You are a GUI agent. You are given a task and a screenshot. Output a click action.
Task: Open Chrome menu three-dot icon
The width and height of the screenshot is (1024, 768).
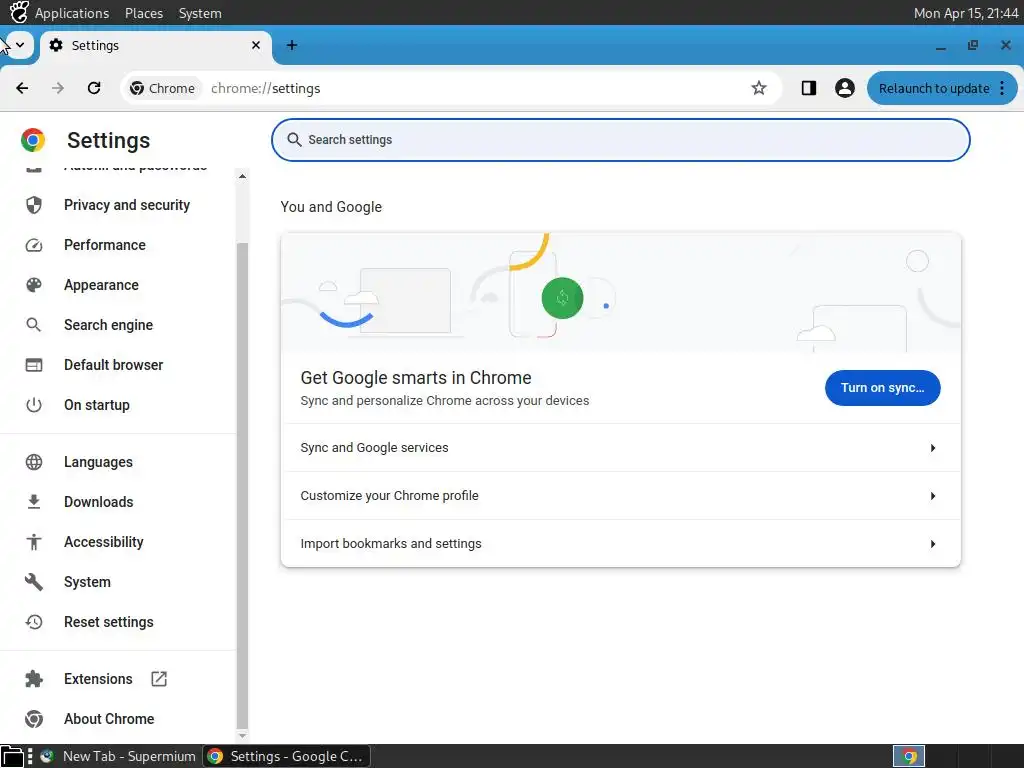1002,88
